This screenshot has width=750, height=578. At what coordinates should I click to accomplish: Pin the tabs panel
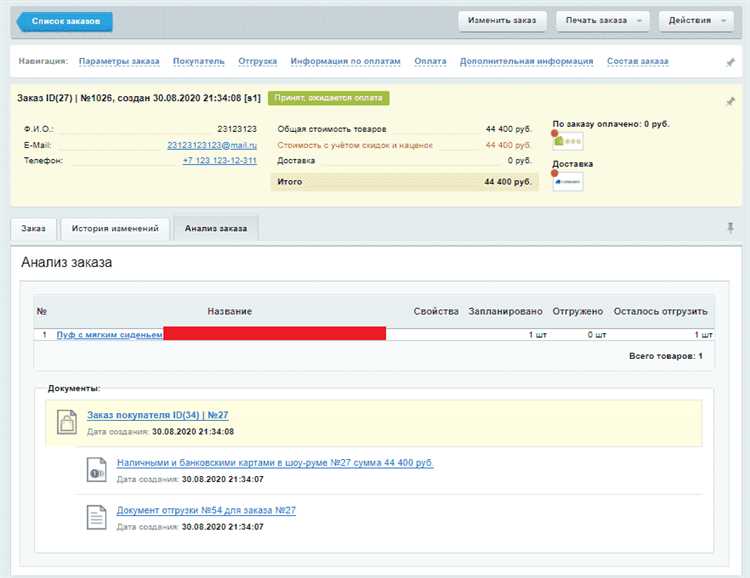tap(730, 228)
